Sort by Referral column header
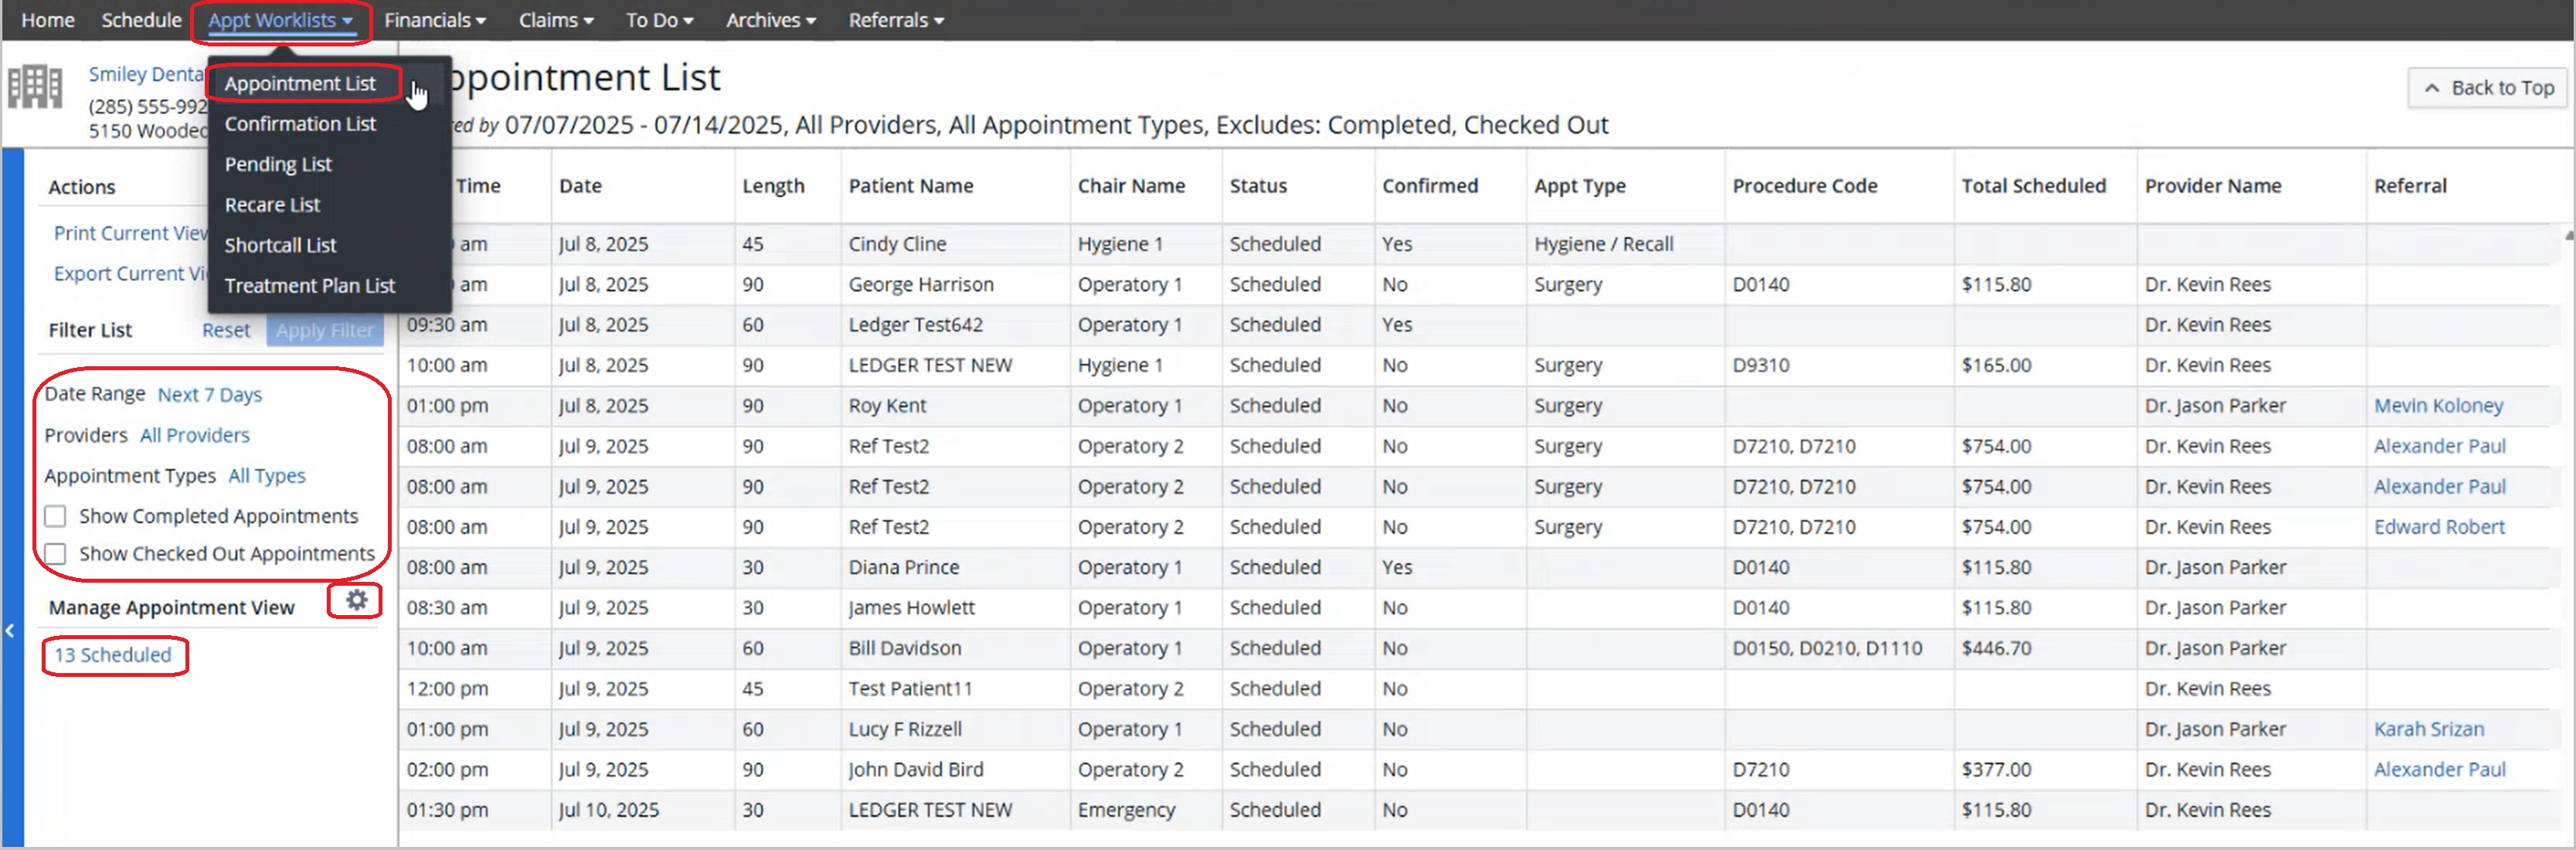The width and height of the screenshot is (2576, 850). [x=2410, y=186]
